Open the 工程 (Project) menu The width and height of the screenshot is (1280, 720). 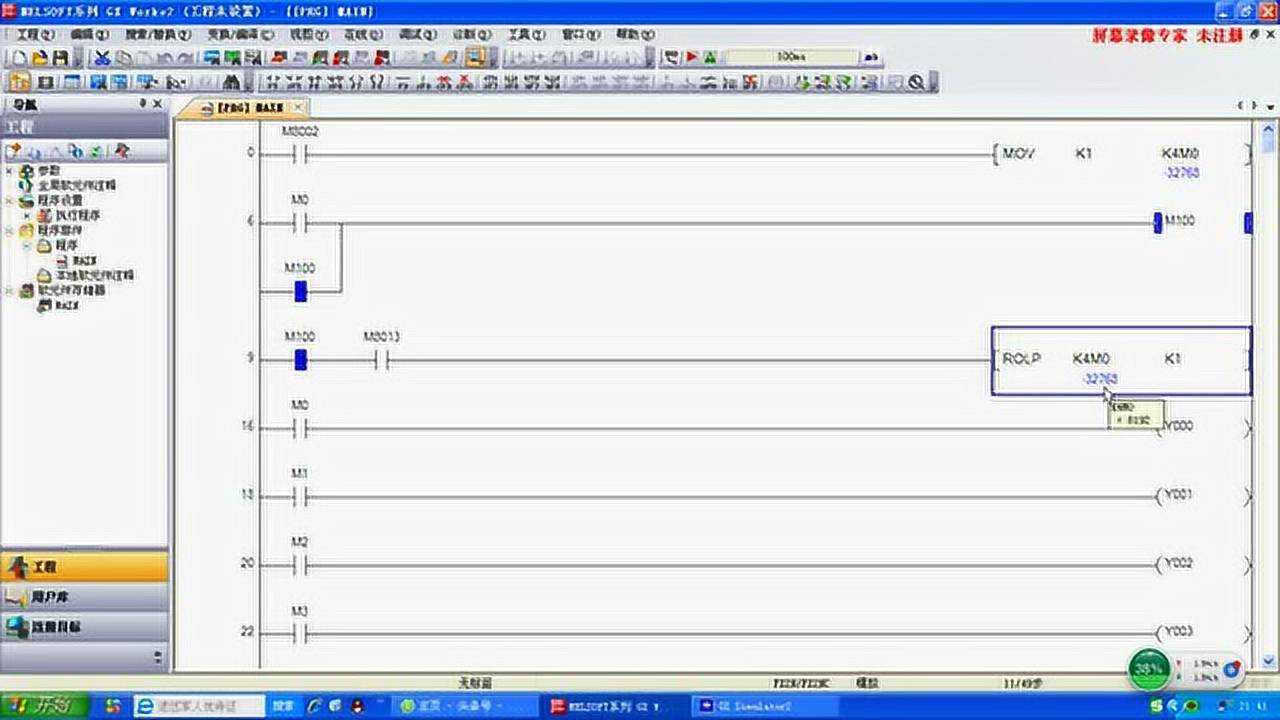[x=35, y=34]
